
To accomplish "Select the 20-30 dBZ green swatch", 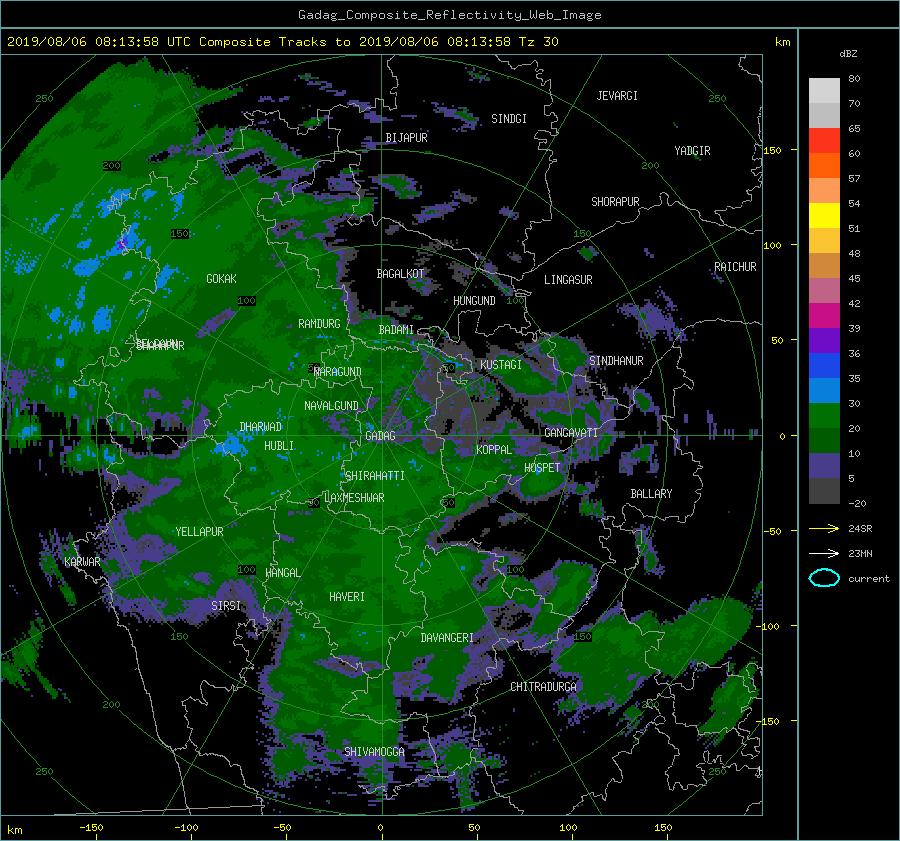I will 824,416.
